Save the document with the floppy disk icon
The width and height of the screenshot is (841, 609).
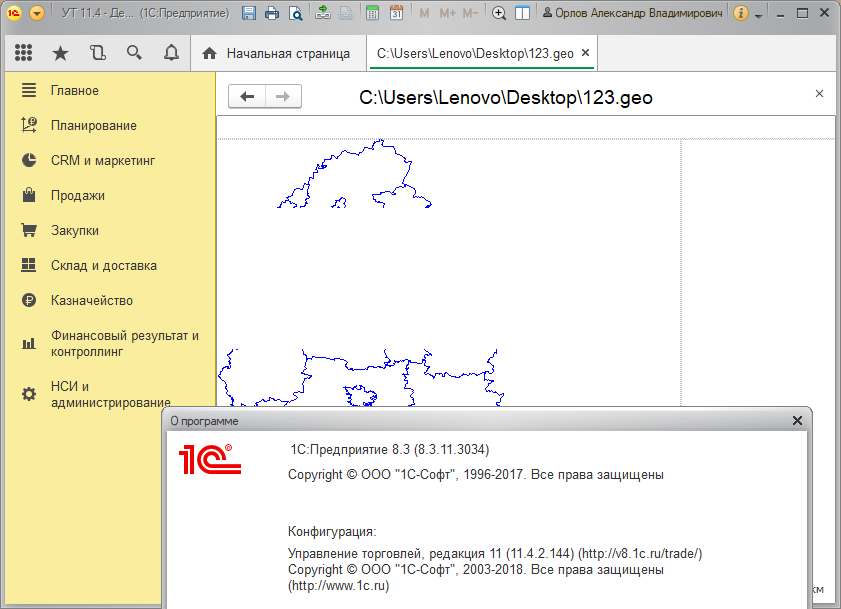tap(249, 13)
